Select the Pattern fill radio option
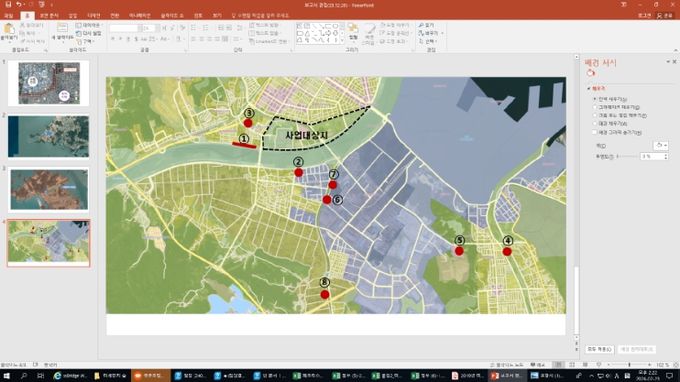This screenshot has width=680, height=382. (x=595, y=124)
